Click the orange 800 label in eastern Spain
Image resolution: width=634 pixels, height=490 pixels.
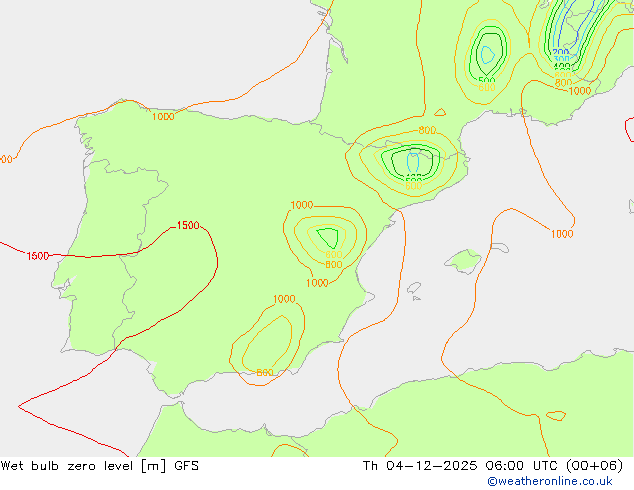pos(334,264)
